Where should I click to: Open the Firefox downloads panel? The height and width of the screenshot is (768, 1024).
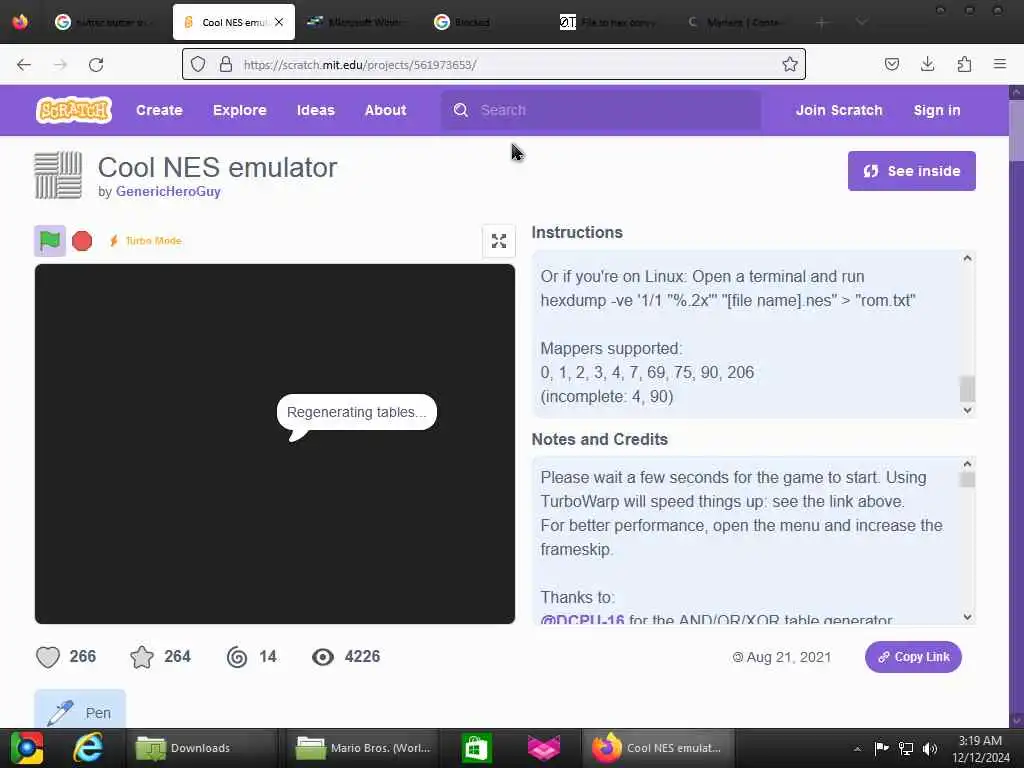pyautogui.click(x=927, y=64)
